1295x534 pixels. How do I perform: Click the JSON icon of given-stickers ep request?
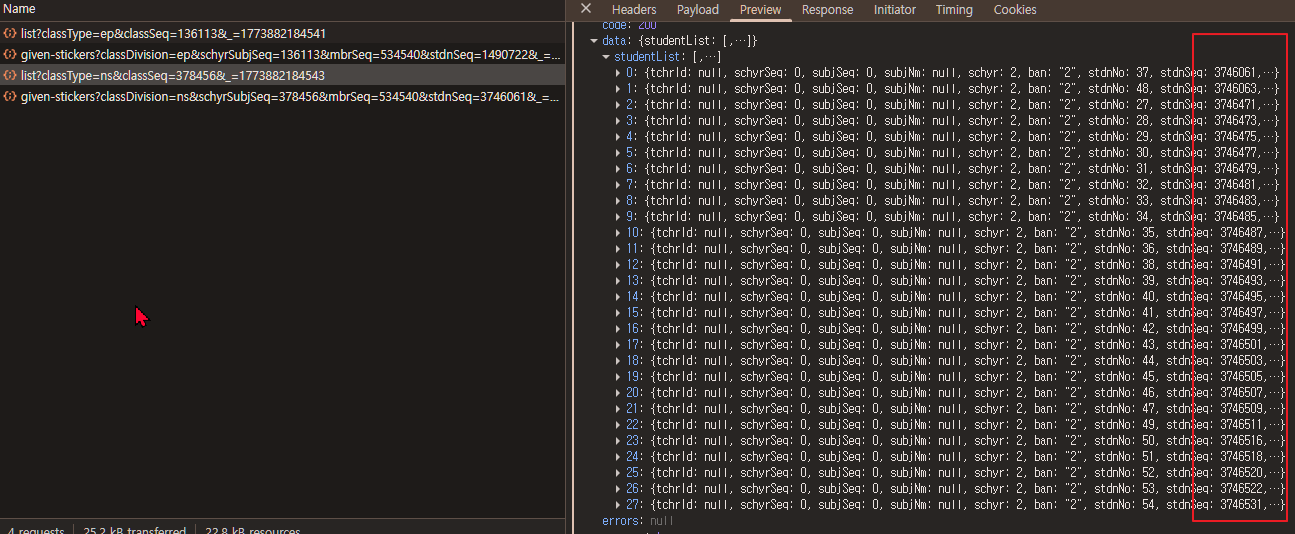[x=10, y=55]
